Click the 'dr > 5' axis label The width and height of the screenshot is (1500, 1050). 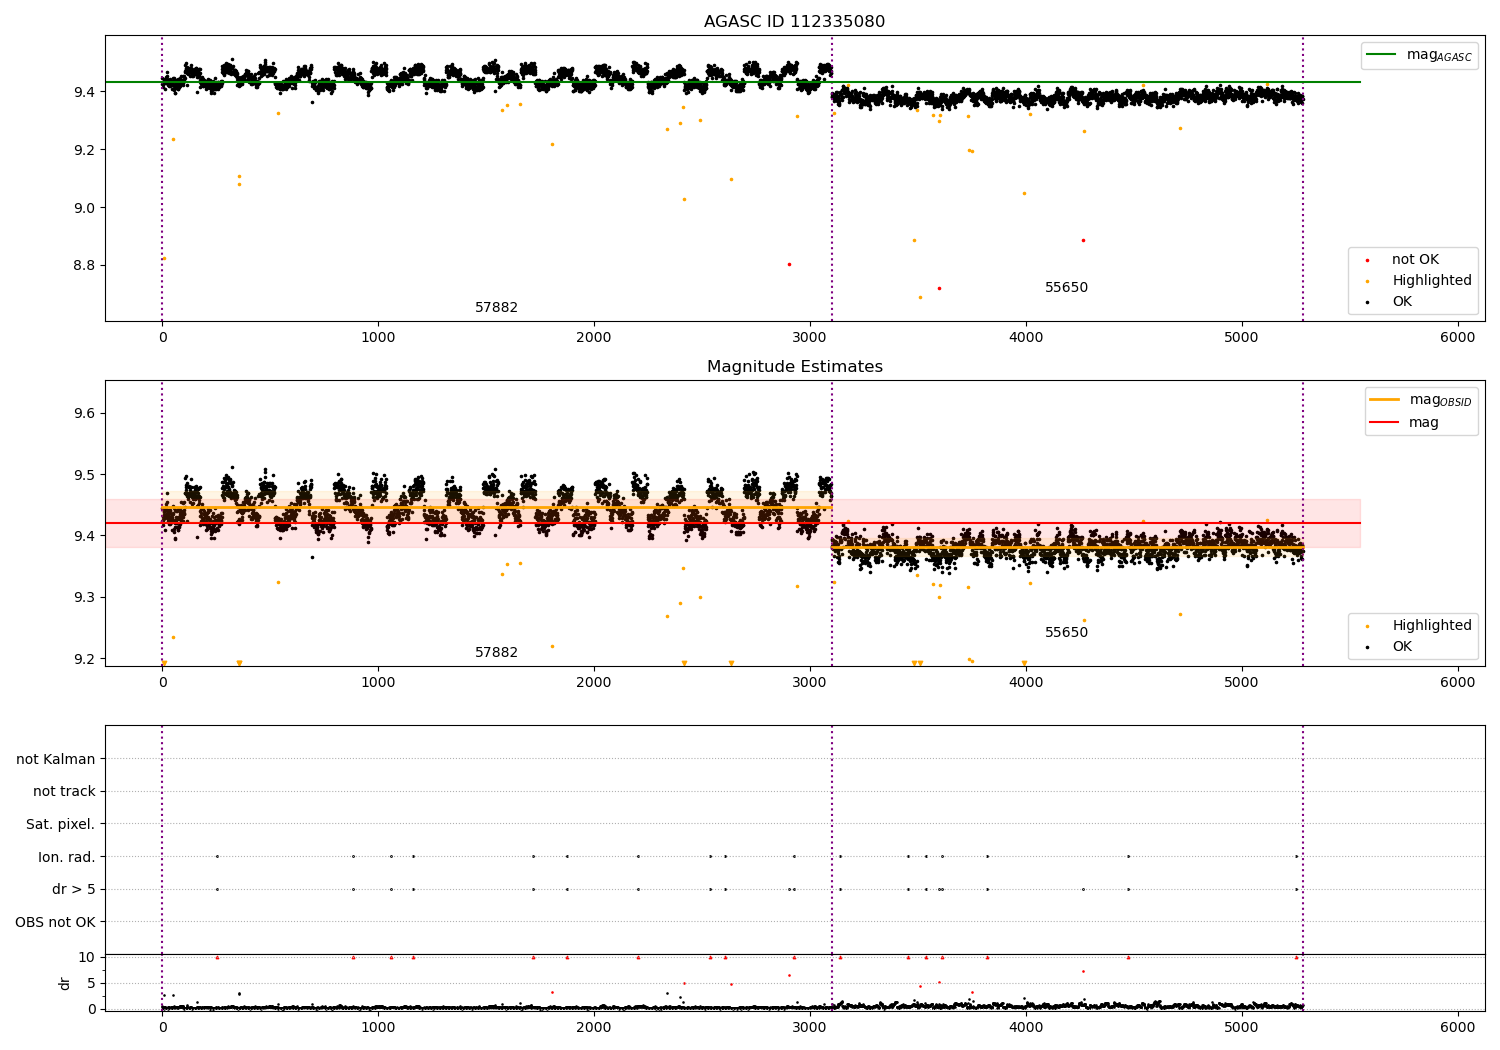click(74, 890)
